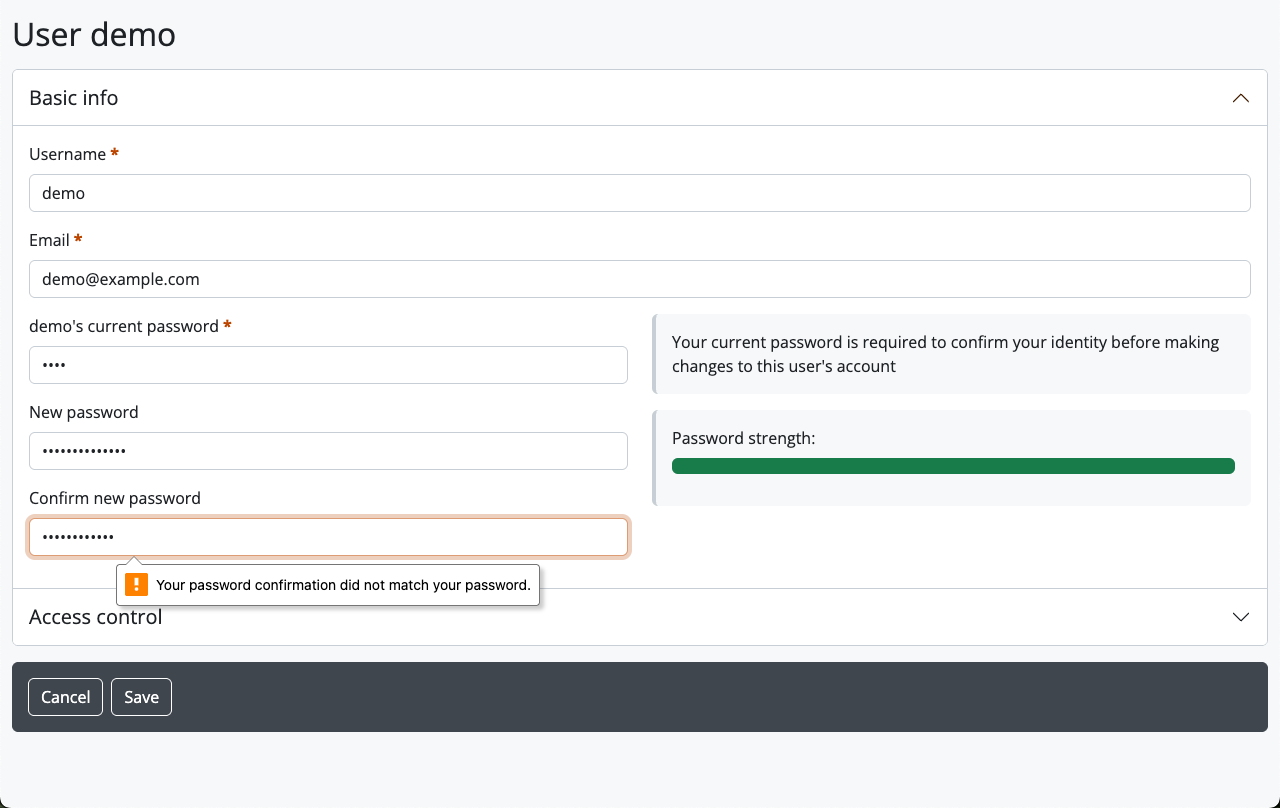The height and width of the screenshot is (808, 1280).
Task: Click the orange warning icon in tooltip
Action: (137, 585)
